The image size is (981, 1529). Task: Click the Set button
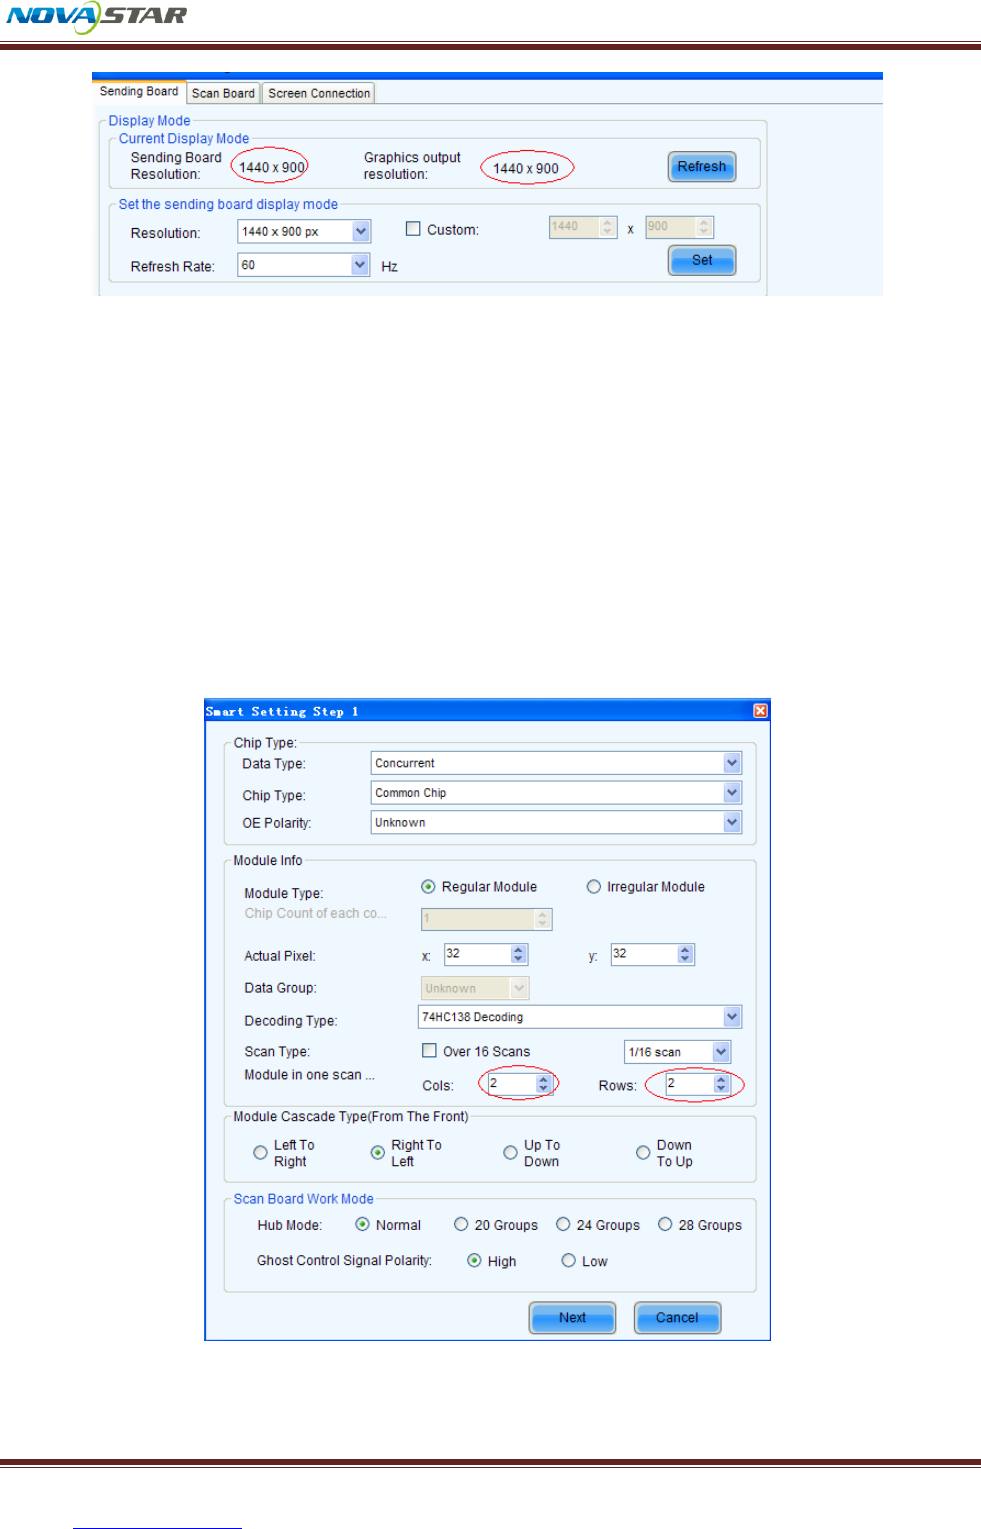click(701, 260)
